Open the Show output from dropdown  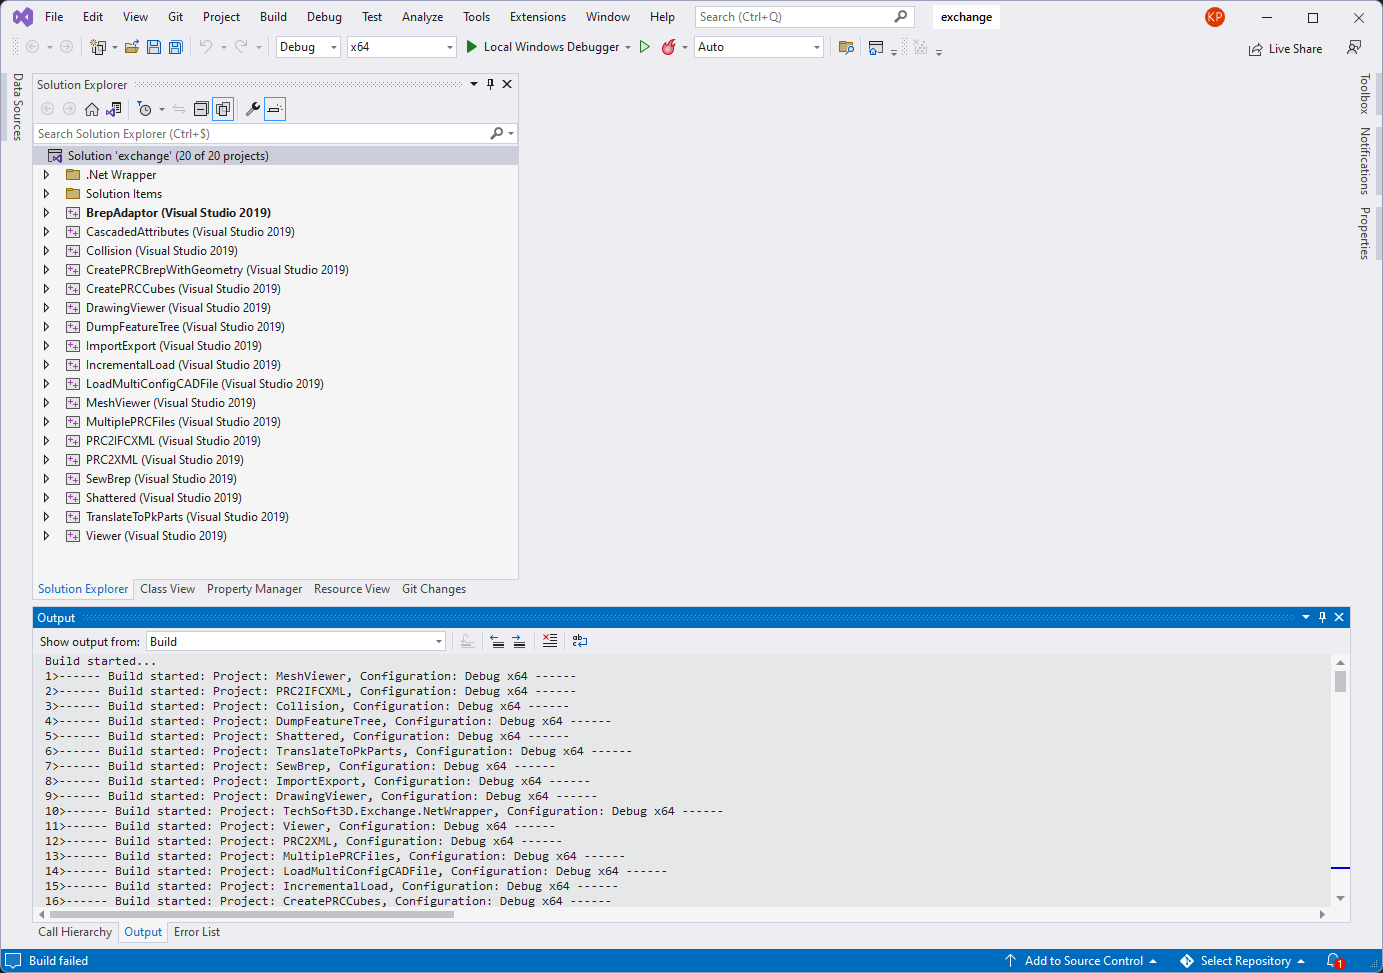pos(438,641)
